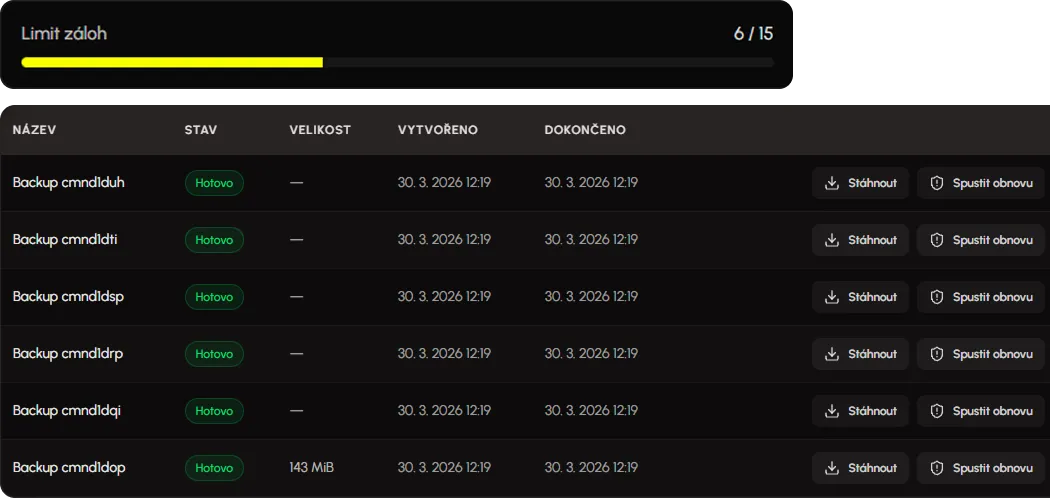Click download icon for Backup cmnd1dti
1050x498 pixels.
tap(831, 240)
